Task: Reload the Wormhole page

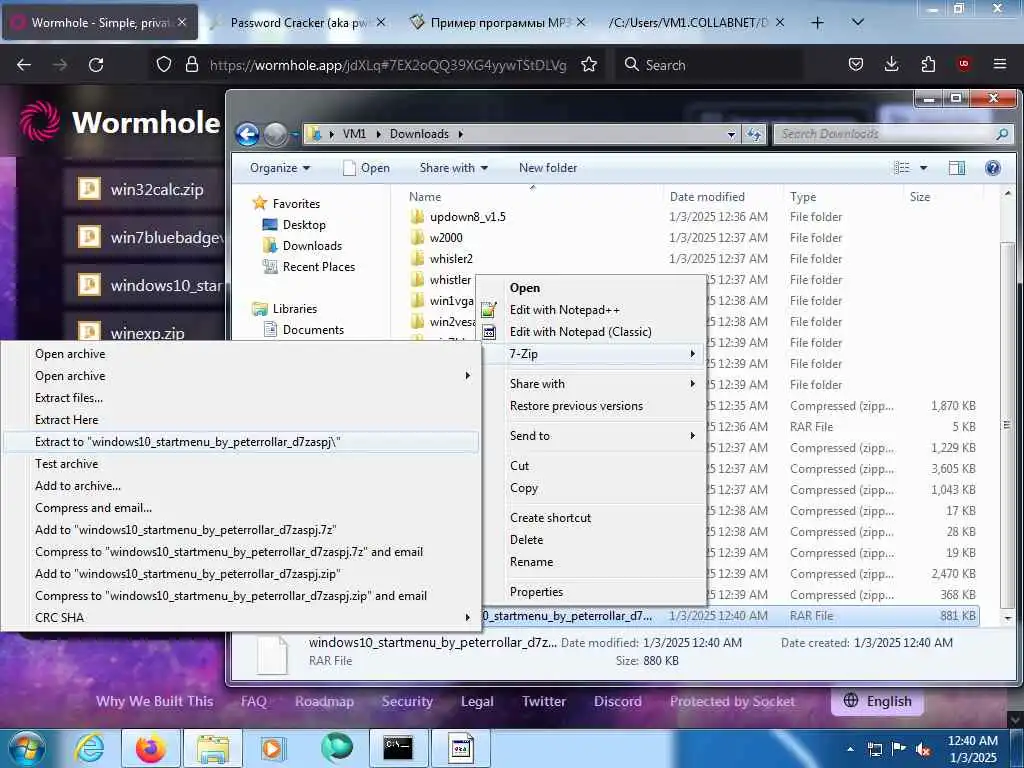Action: click(96, 65)
